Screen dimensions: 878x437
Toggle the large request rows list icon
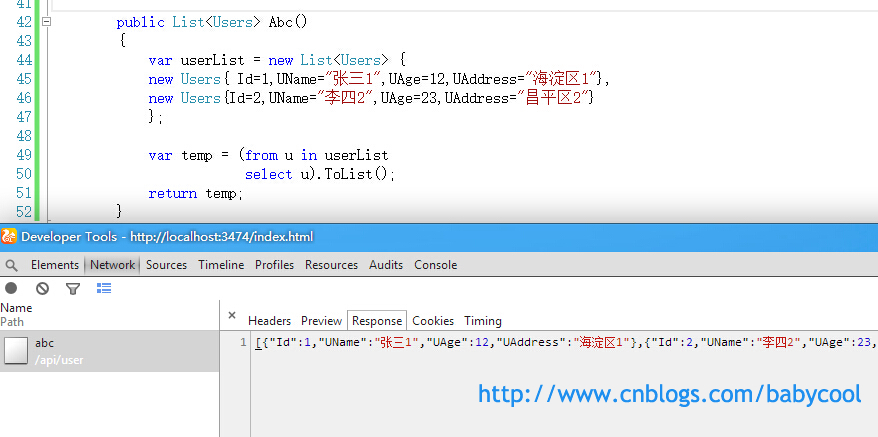(104, 288)
